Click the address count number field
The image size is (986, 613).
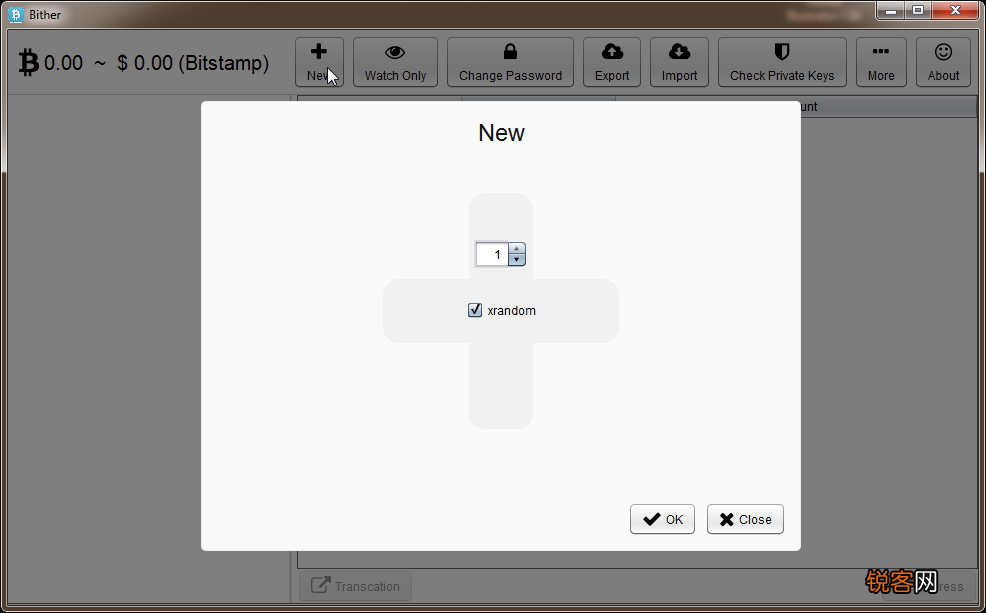tap(492, 255)
